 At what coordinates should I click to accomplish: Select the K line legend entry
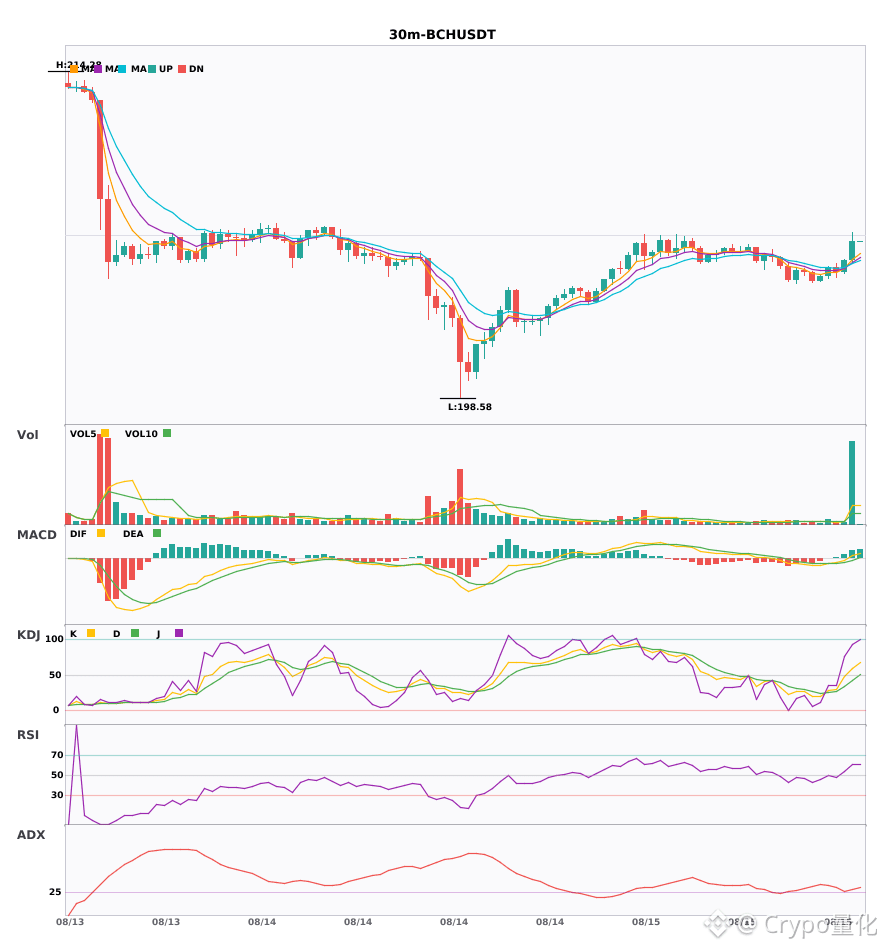tap(82, 634)
